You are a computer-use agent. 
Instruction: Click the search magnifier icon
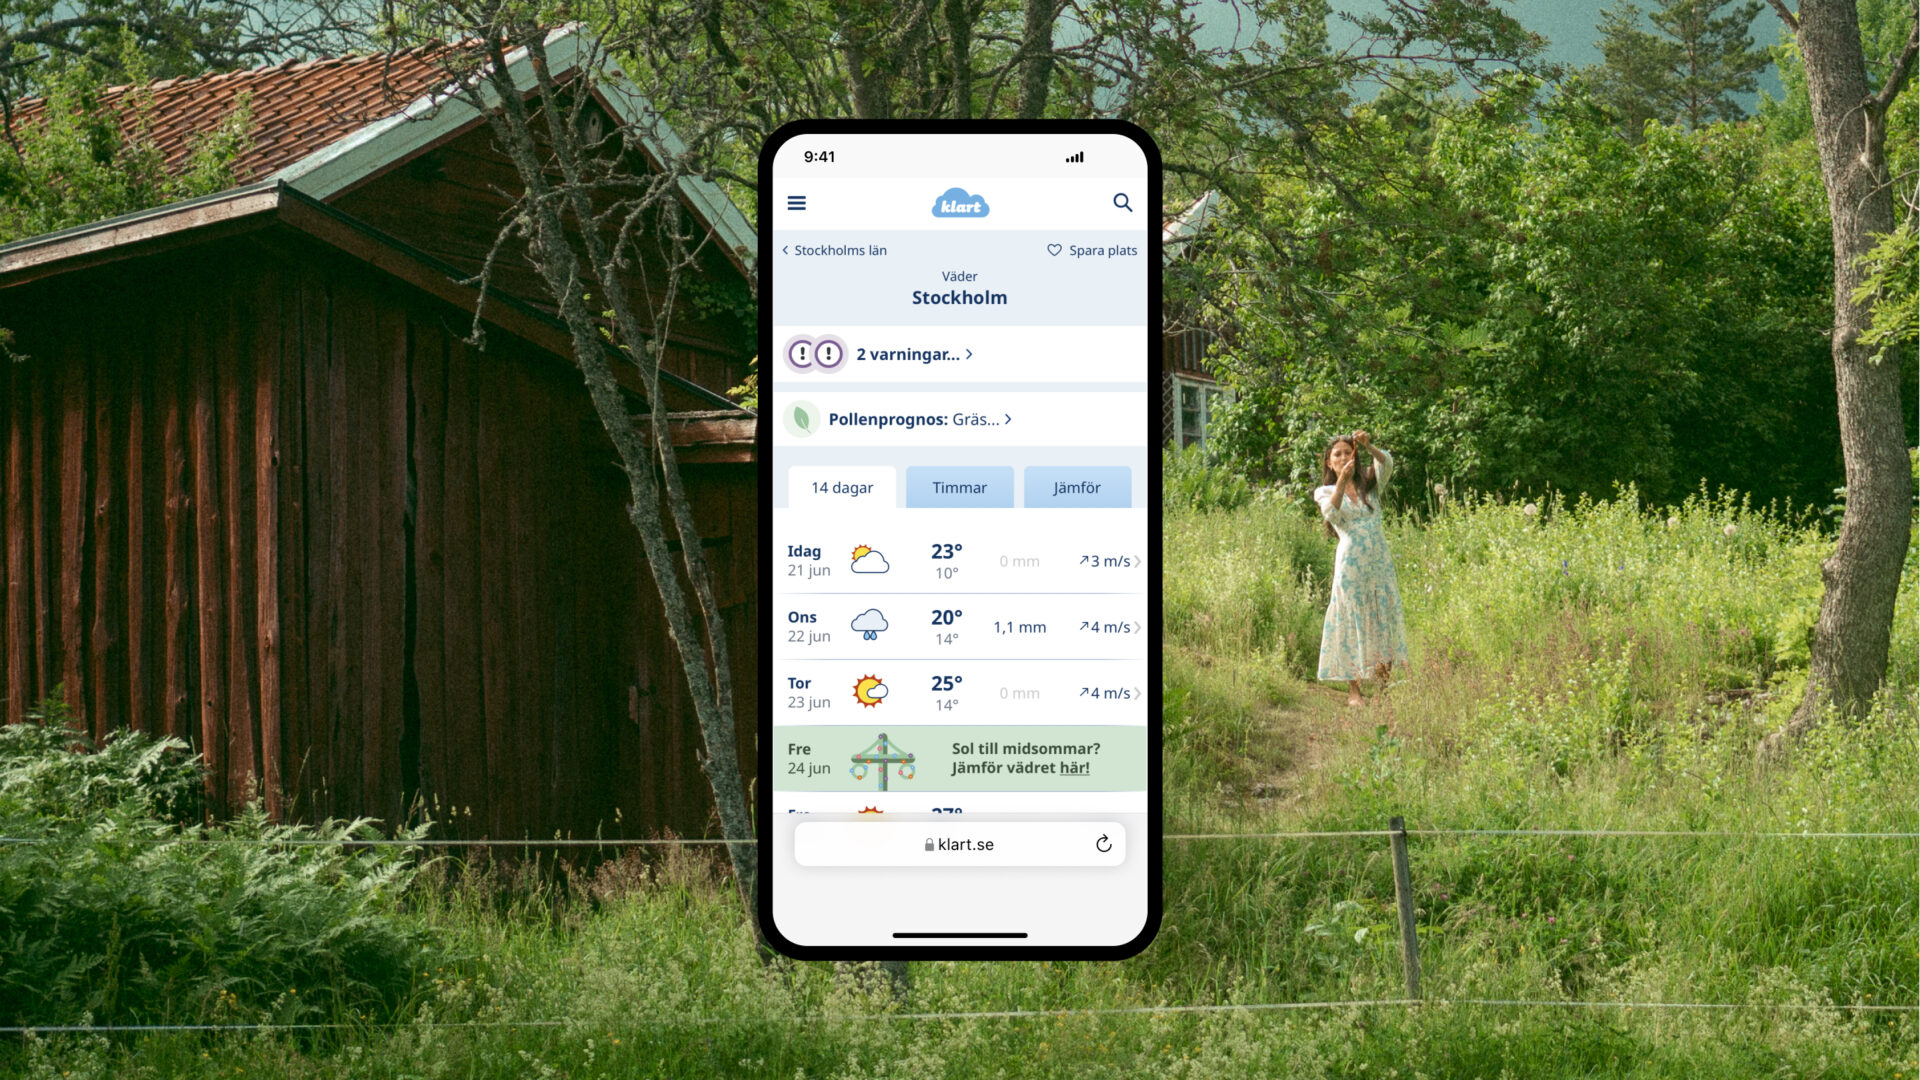[1121, 203]
